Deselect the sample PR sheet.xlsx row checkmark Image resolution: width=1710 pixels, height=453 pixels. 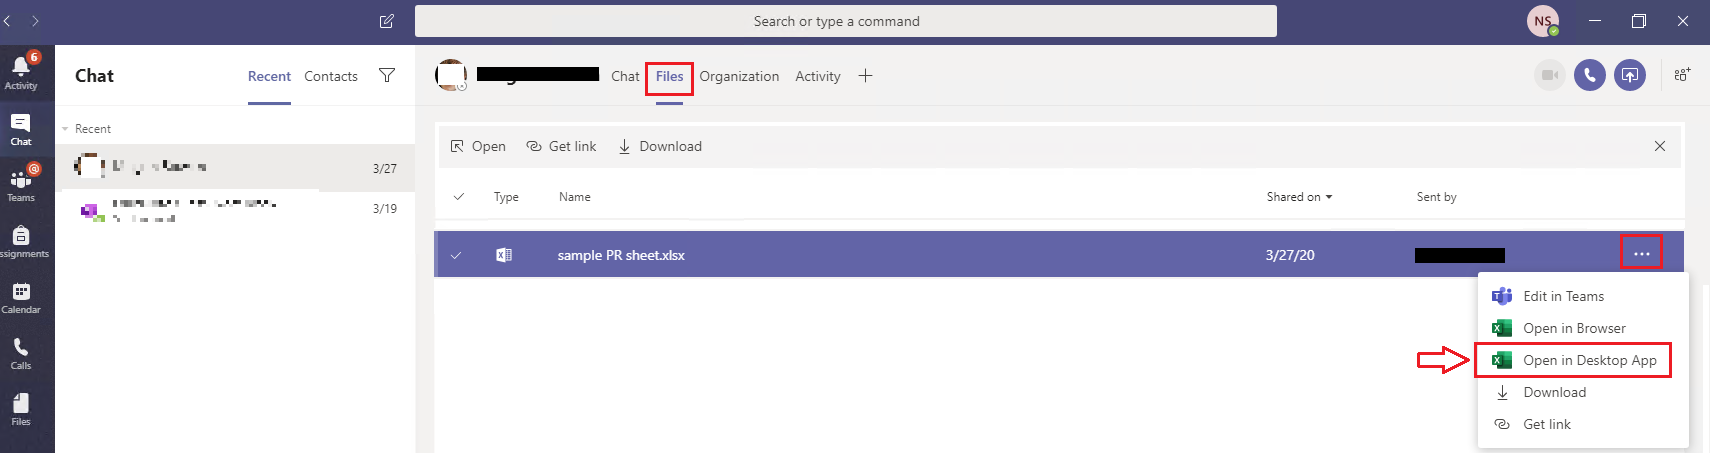(x=456, y=255)
